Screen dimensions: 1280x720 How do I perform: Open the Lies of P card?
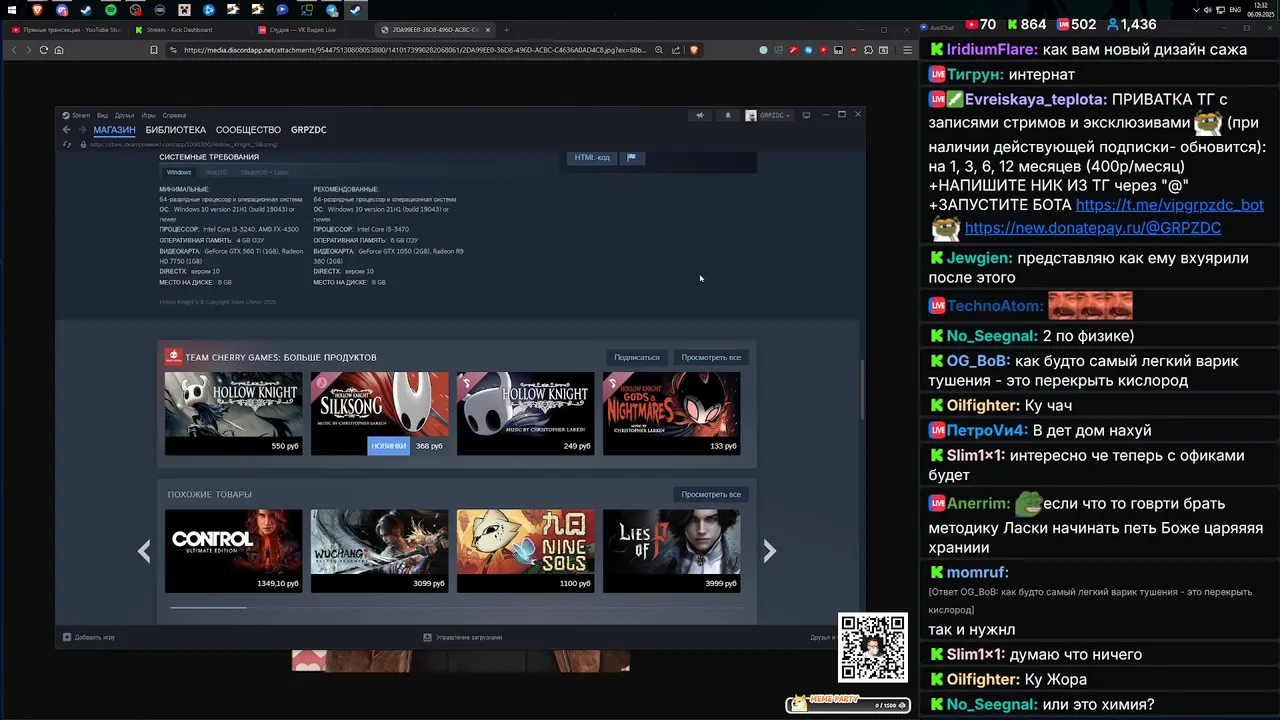671,551
